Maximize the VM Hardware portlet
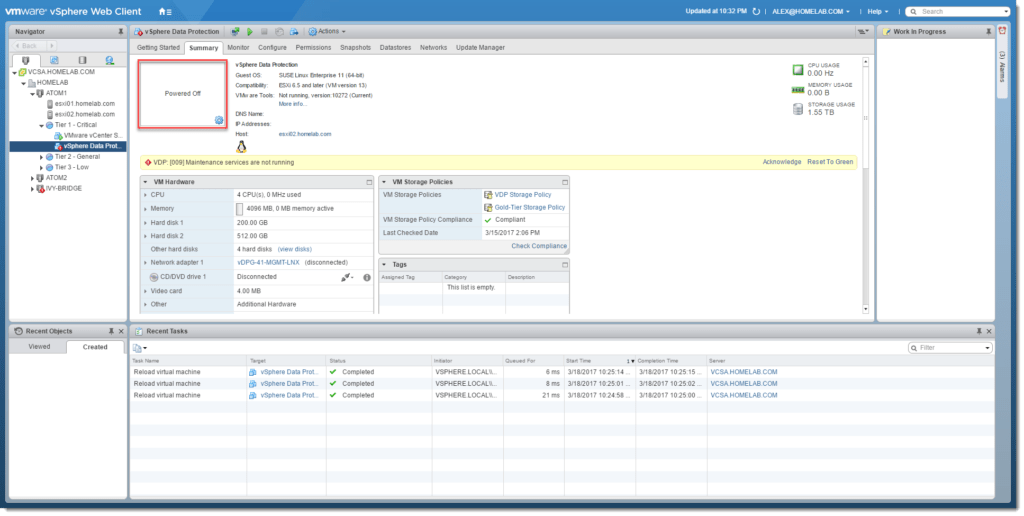The image size is (1024, 516). tap(369, 182)
